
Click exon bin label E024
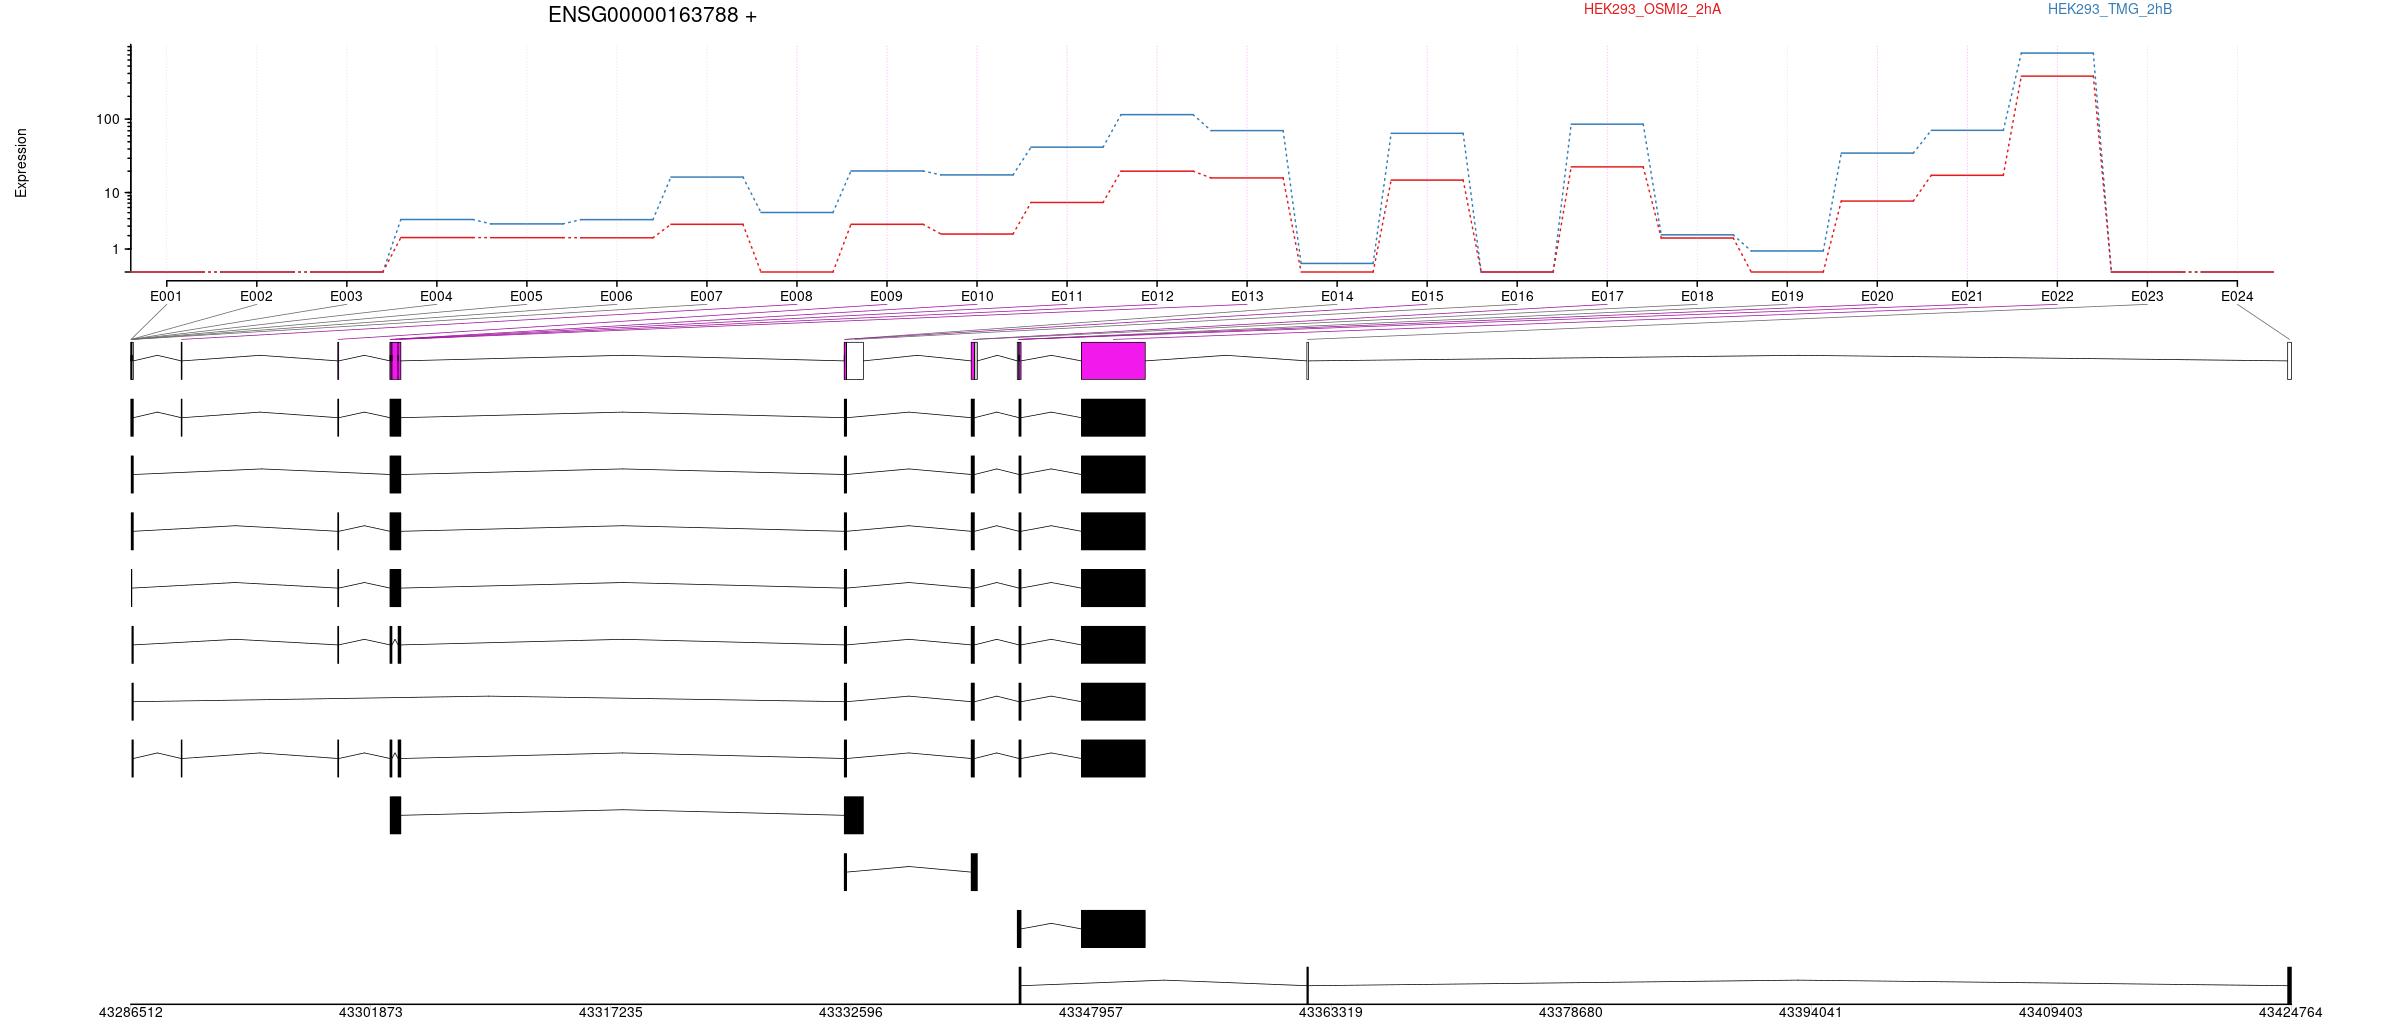2237,296
